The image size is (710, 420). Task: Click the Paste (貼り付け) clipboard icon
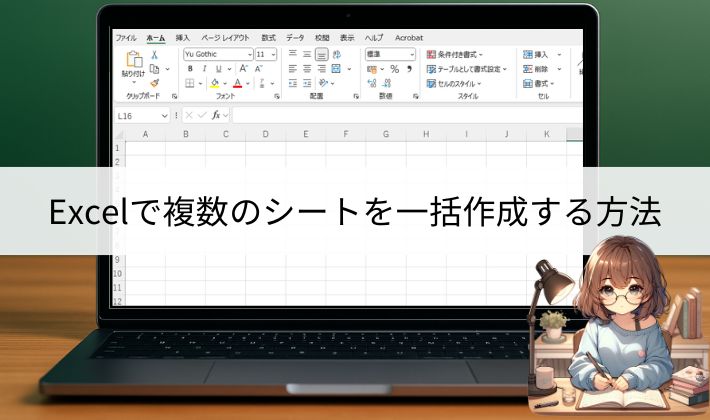[132, 60]
